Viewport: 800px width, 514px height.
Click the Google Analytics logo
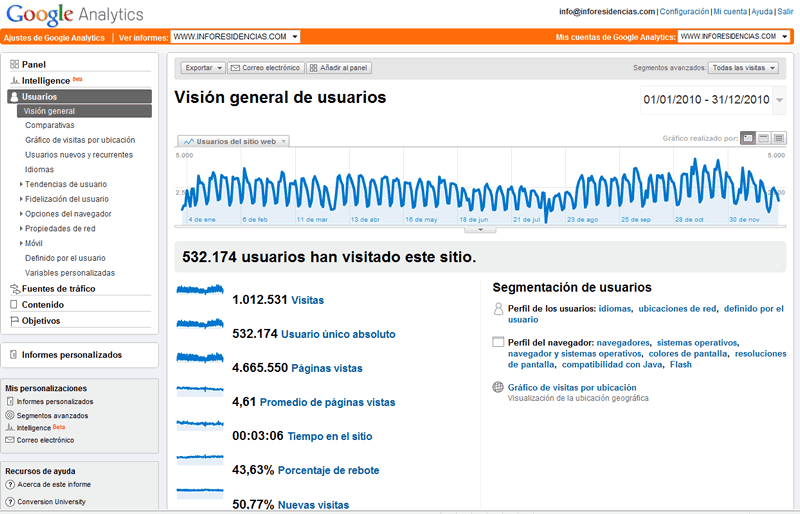pyautogui.click(x=75, y=15)
